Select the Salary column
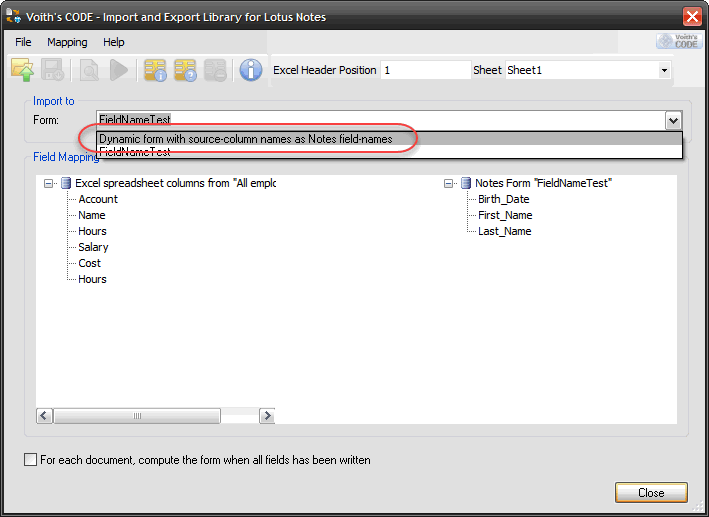Viewport: 709px width, 517px height. pos(93,247)
